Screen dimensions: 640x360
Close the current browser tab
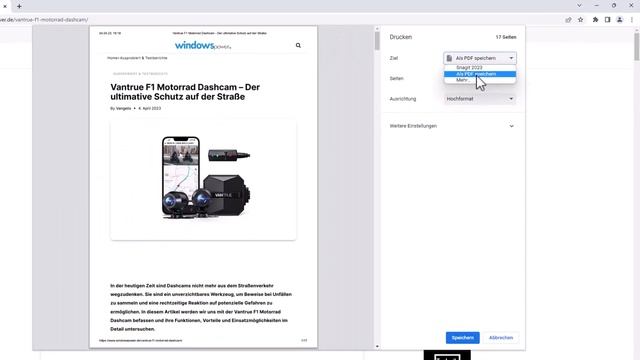tap(5, 6)
